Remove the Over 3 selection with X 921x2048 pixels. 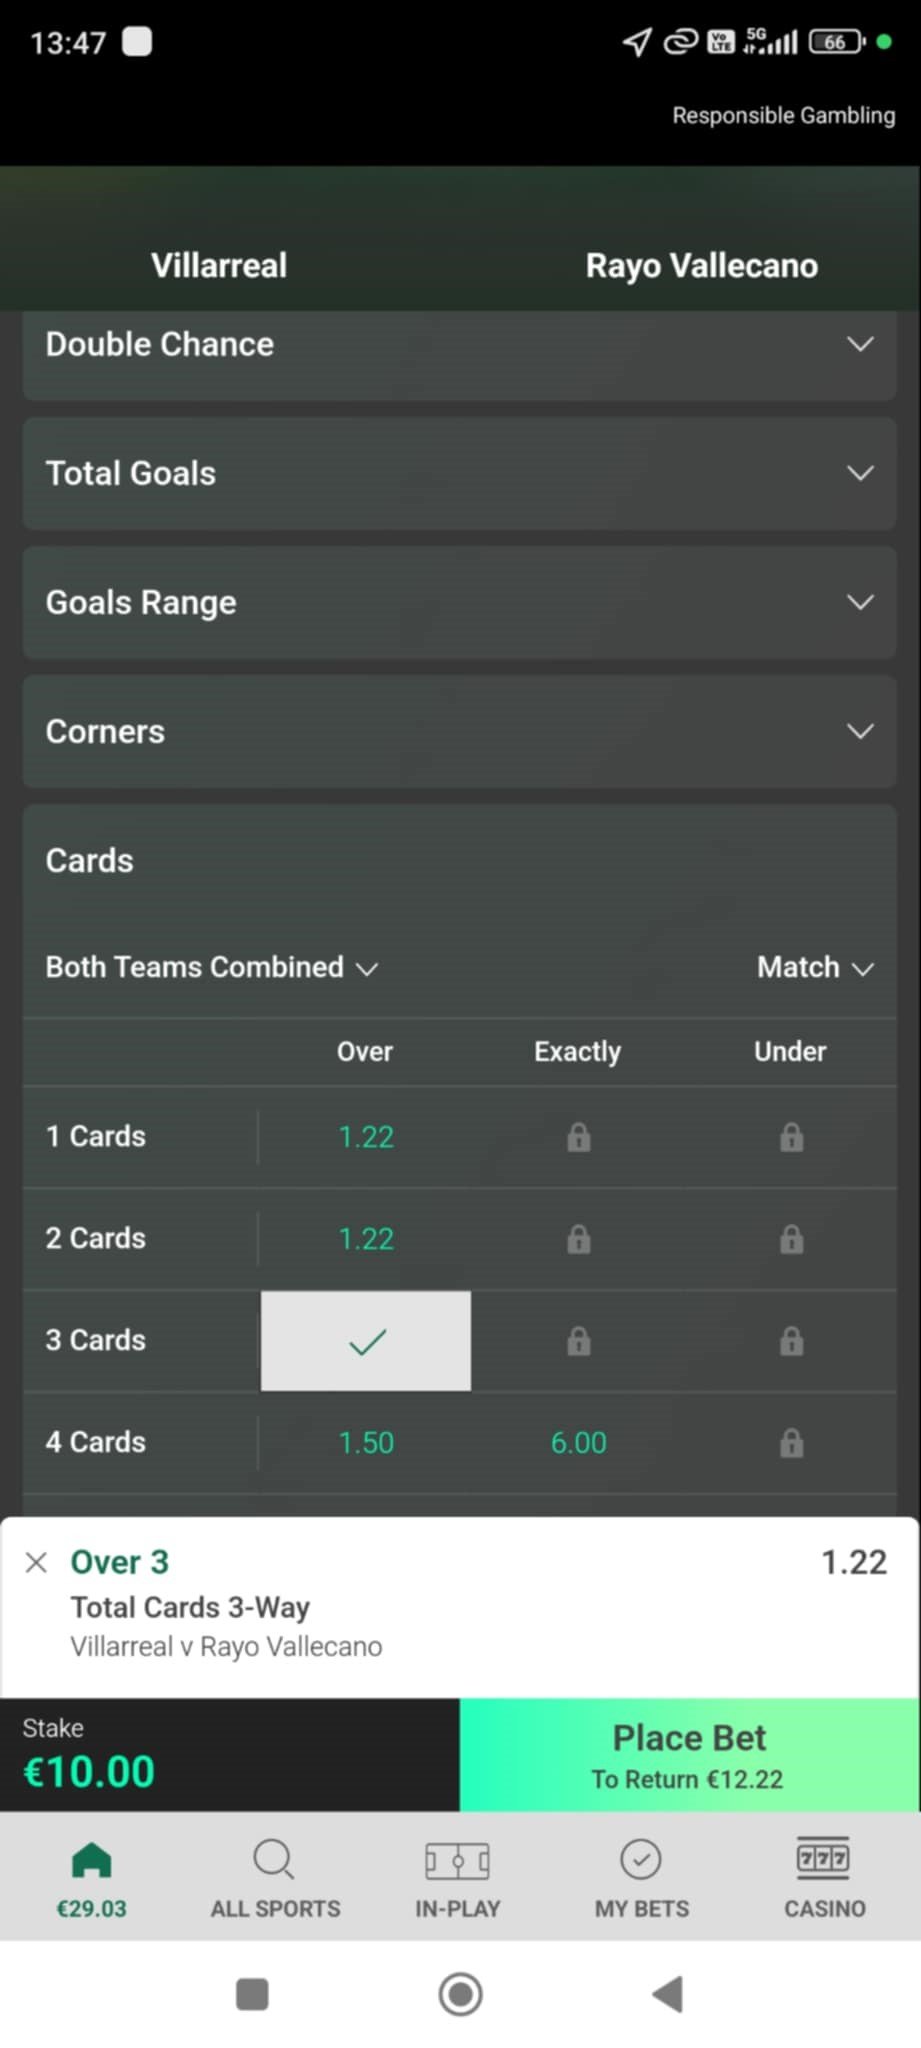[36, 1562]
